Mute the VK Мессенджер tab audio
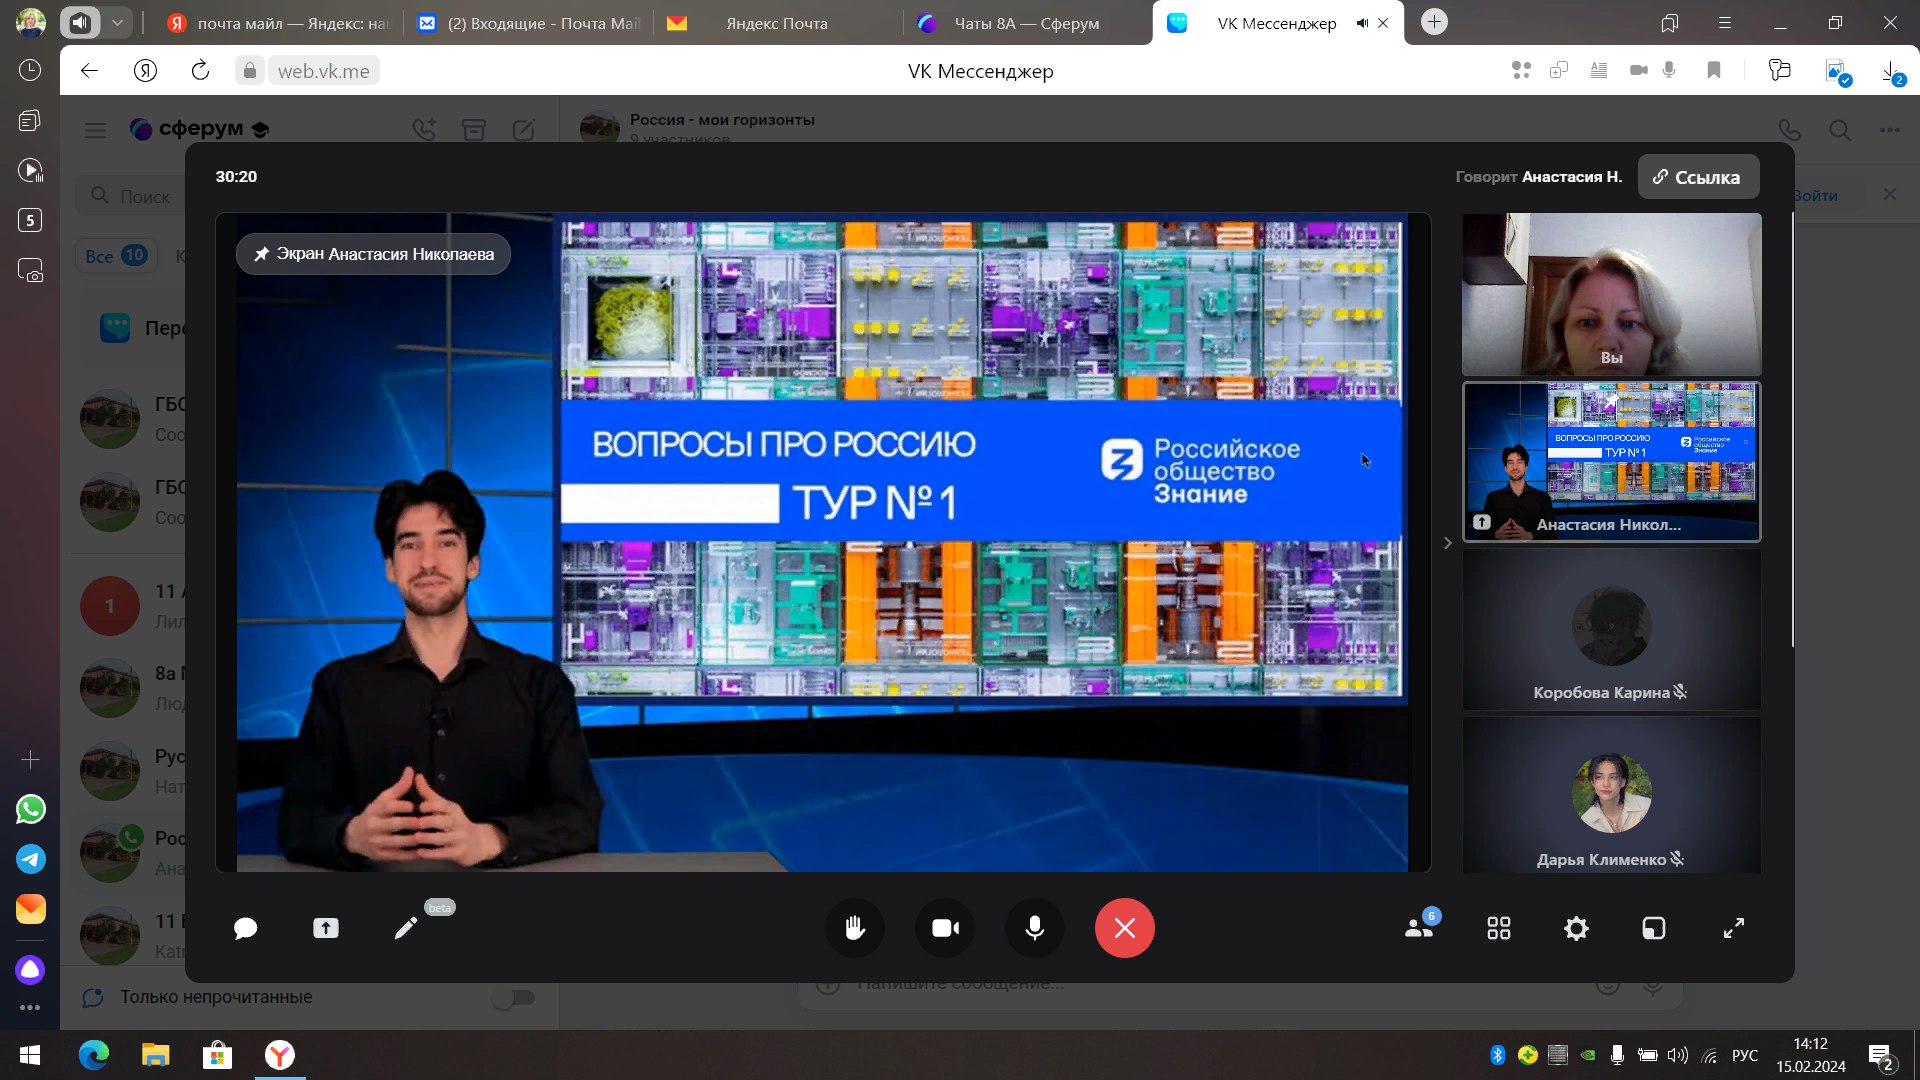1920x1080 pixels. (x=1362, y=23)
